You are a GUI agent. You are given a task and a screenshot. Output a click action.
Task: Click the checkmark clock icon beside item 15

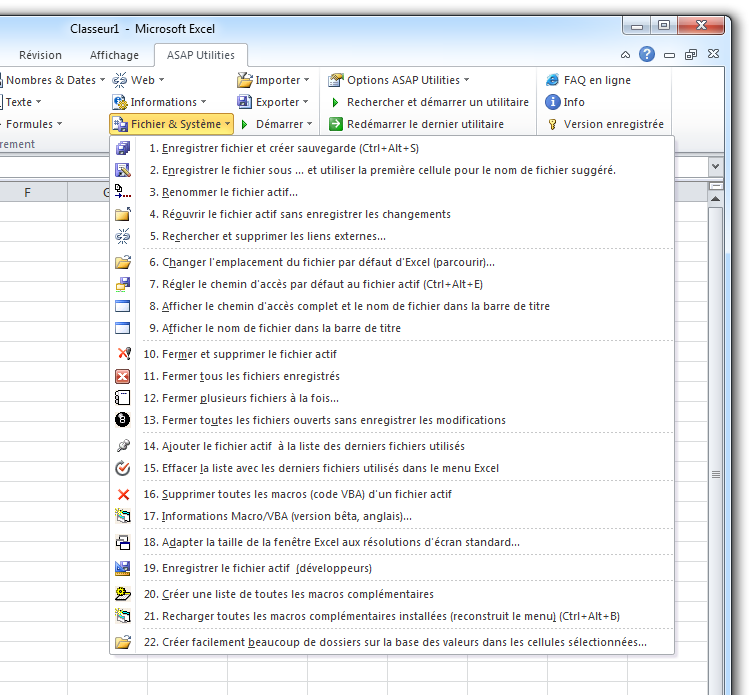click(123, 468)
